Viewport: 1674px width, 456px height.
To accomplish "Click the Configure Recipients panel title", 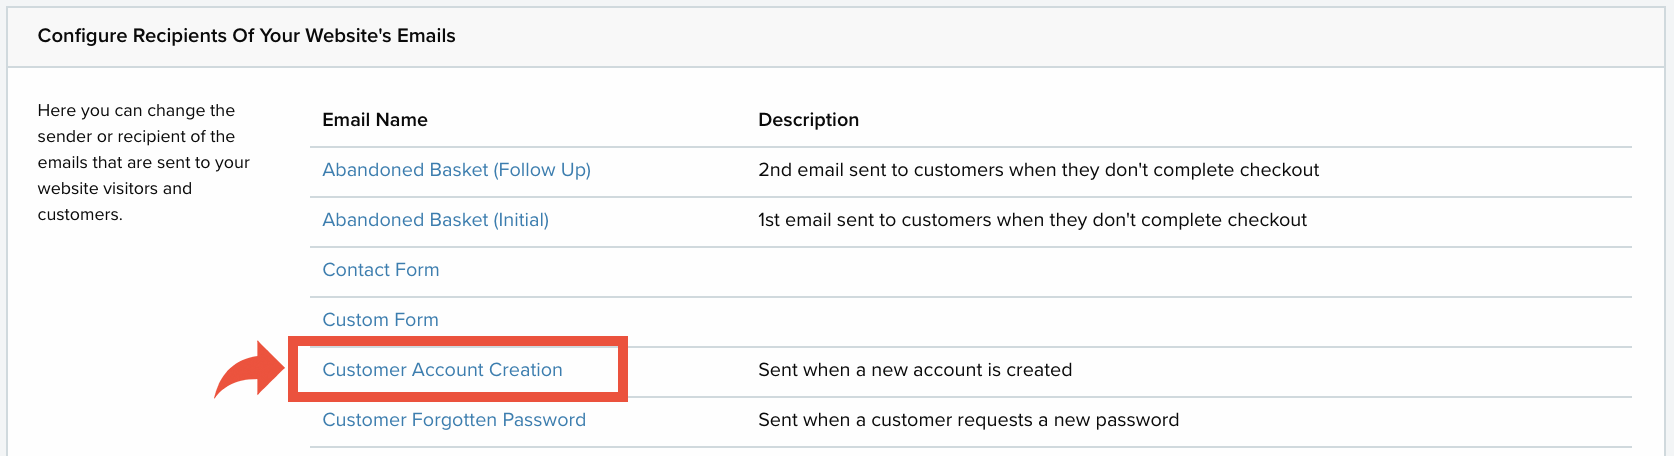I will pyautogui.click(x=246, y=36).
